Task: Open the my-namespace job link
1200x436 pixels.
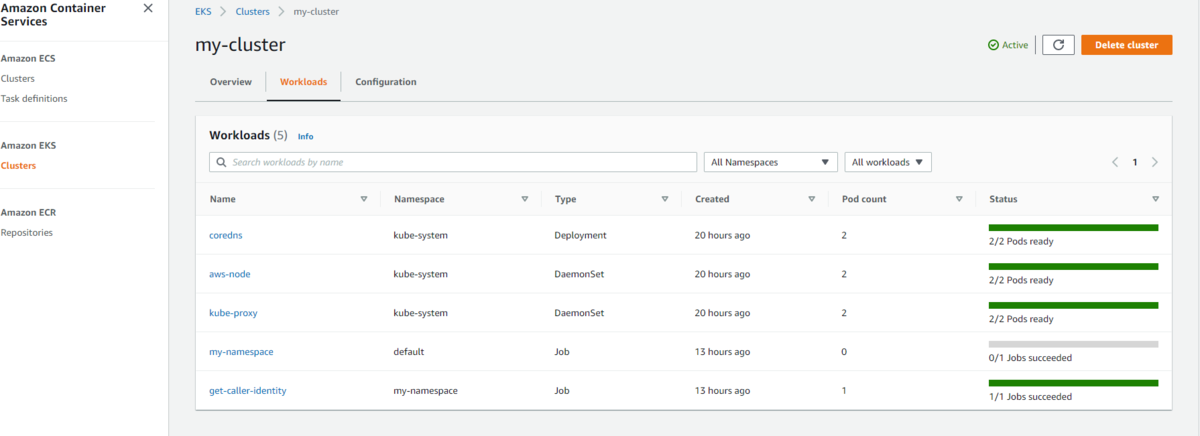Action: coord(241,352)
